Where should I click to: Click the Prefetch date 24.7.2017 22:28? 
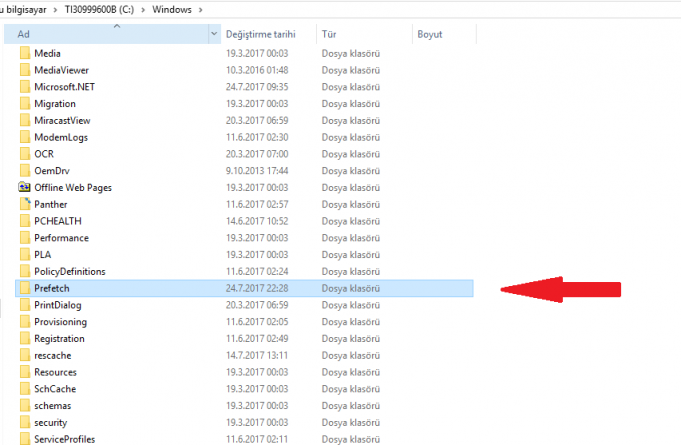[x=257, y=288]
